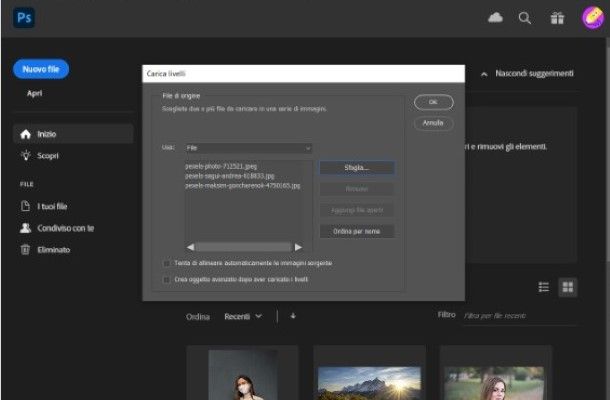Switch to list view icon
The image size is (610, 400).
click(543, 287)
